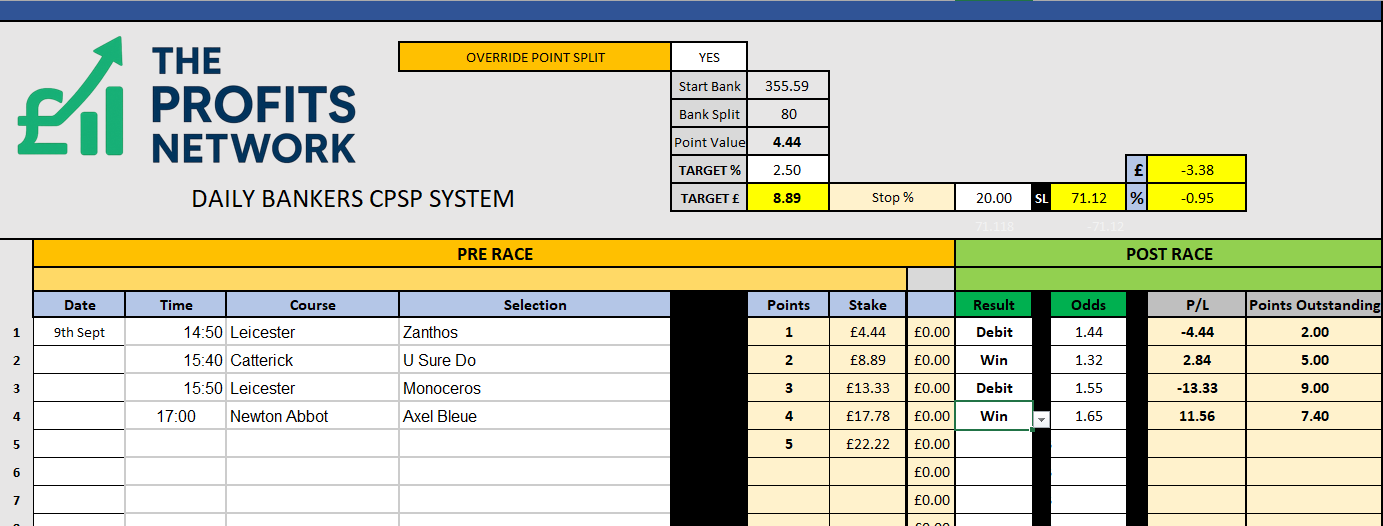Image resolution: width=1383 pixels, height=526 pixels.
Task: Open the Result dropdown arrow for Axel Bleue
Action: point(1042,419)
